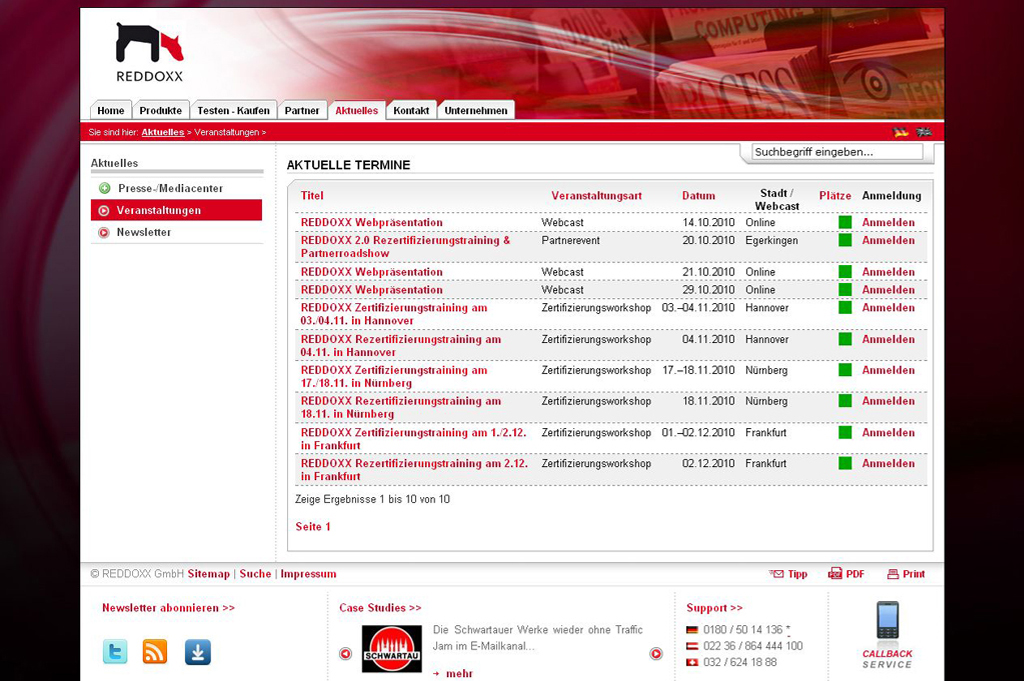Click green availability square for 14.10.2010 webcast
The image size is (1024, 681).
(845, 222)
